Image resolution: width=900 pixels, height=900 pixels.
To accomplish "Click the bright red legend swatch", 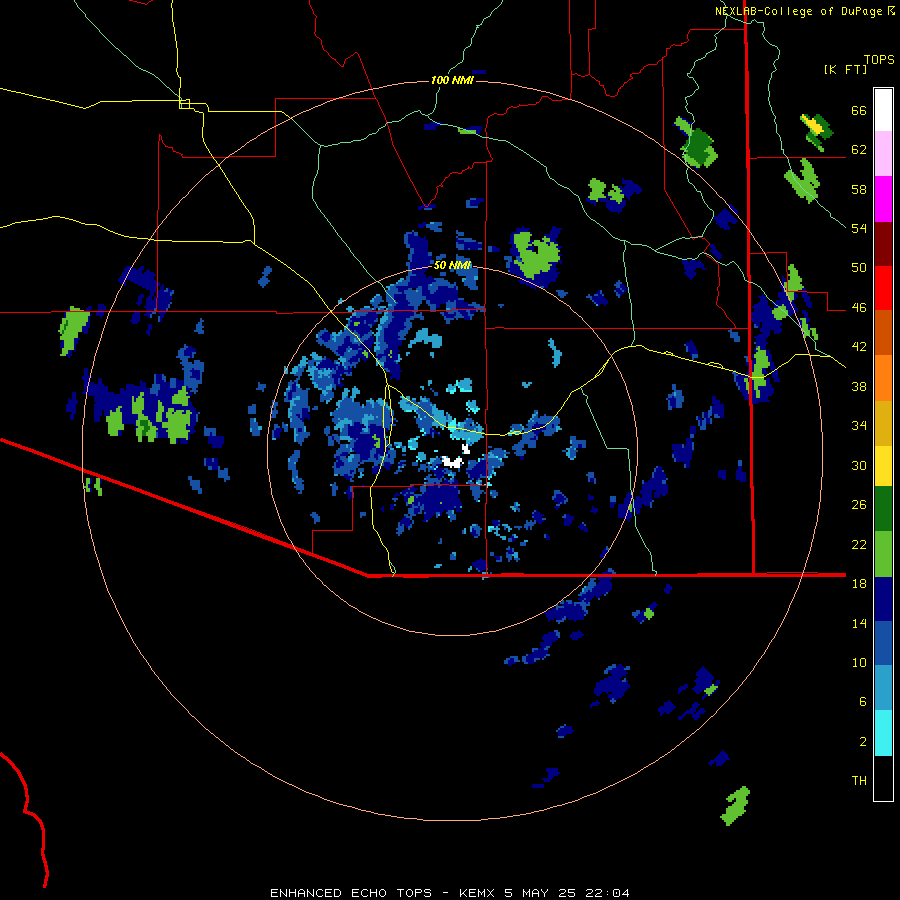I will 883,288.
